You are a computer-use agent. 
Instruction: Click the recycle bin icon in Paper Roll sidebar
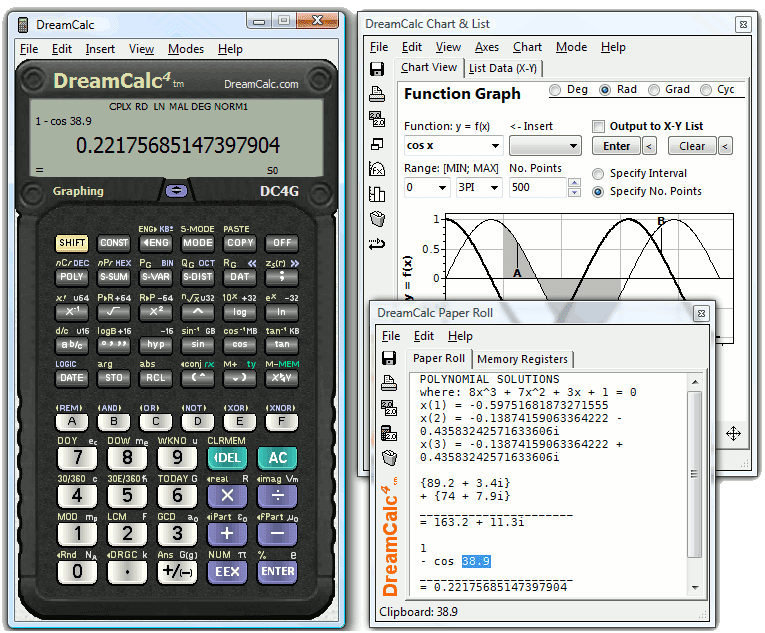[x=389, y=458]
